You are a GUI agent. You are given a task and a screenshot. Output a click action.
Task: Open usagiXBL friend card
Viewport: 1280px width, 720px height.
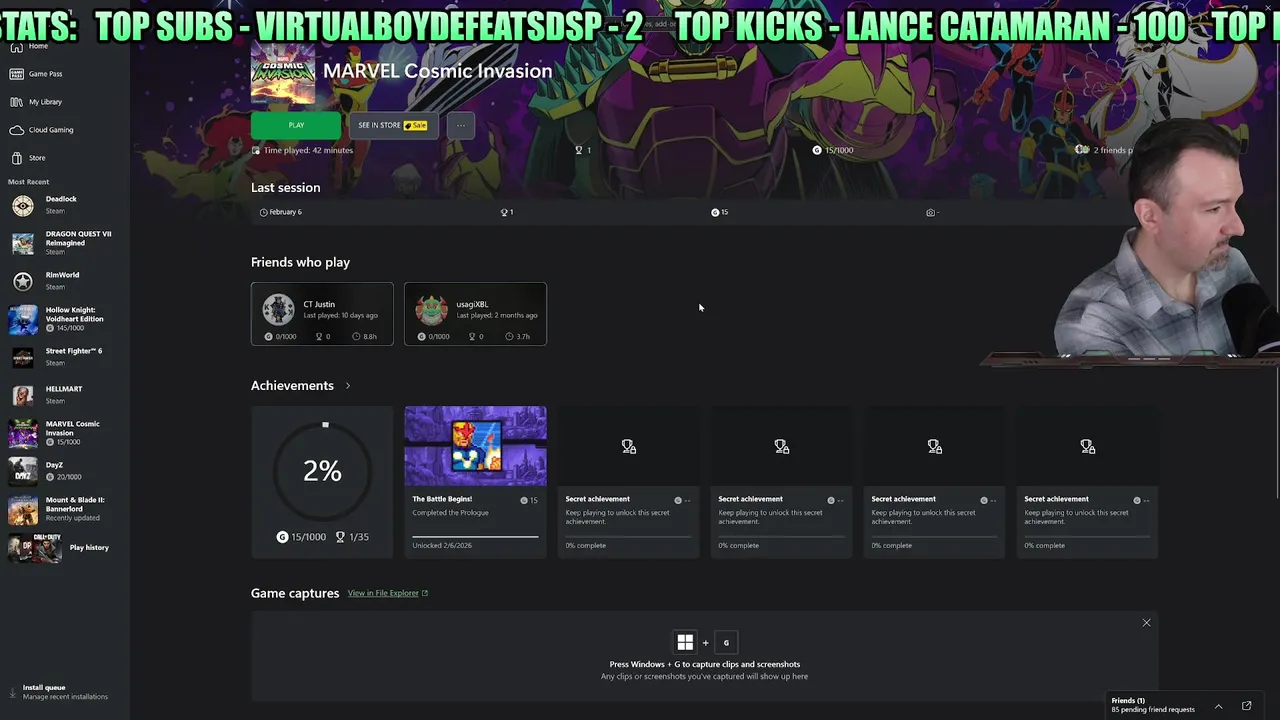pyautogui.click(x=475, y=314)
